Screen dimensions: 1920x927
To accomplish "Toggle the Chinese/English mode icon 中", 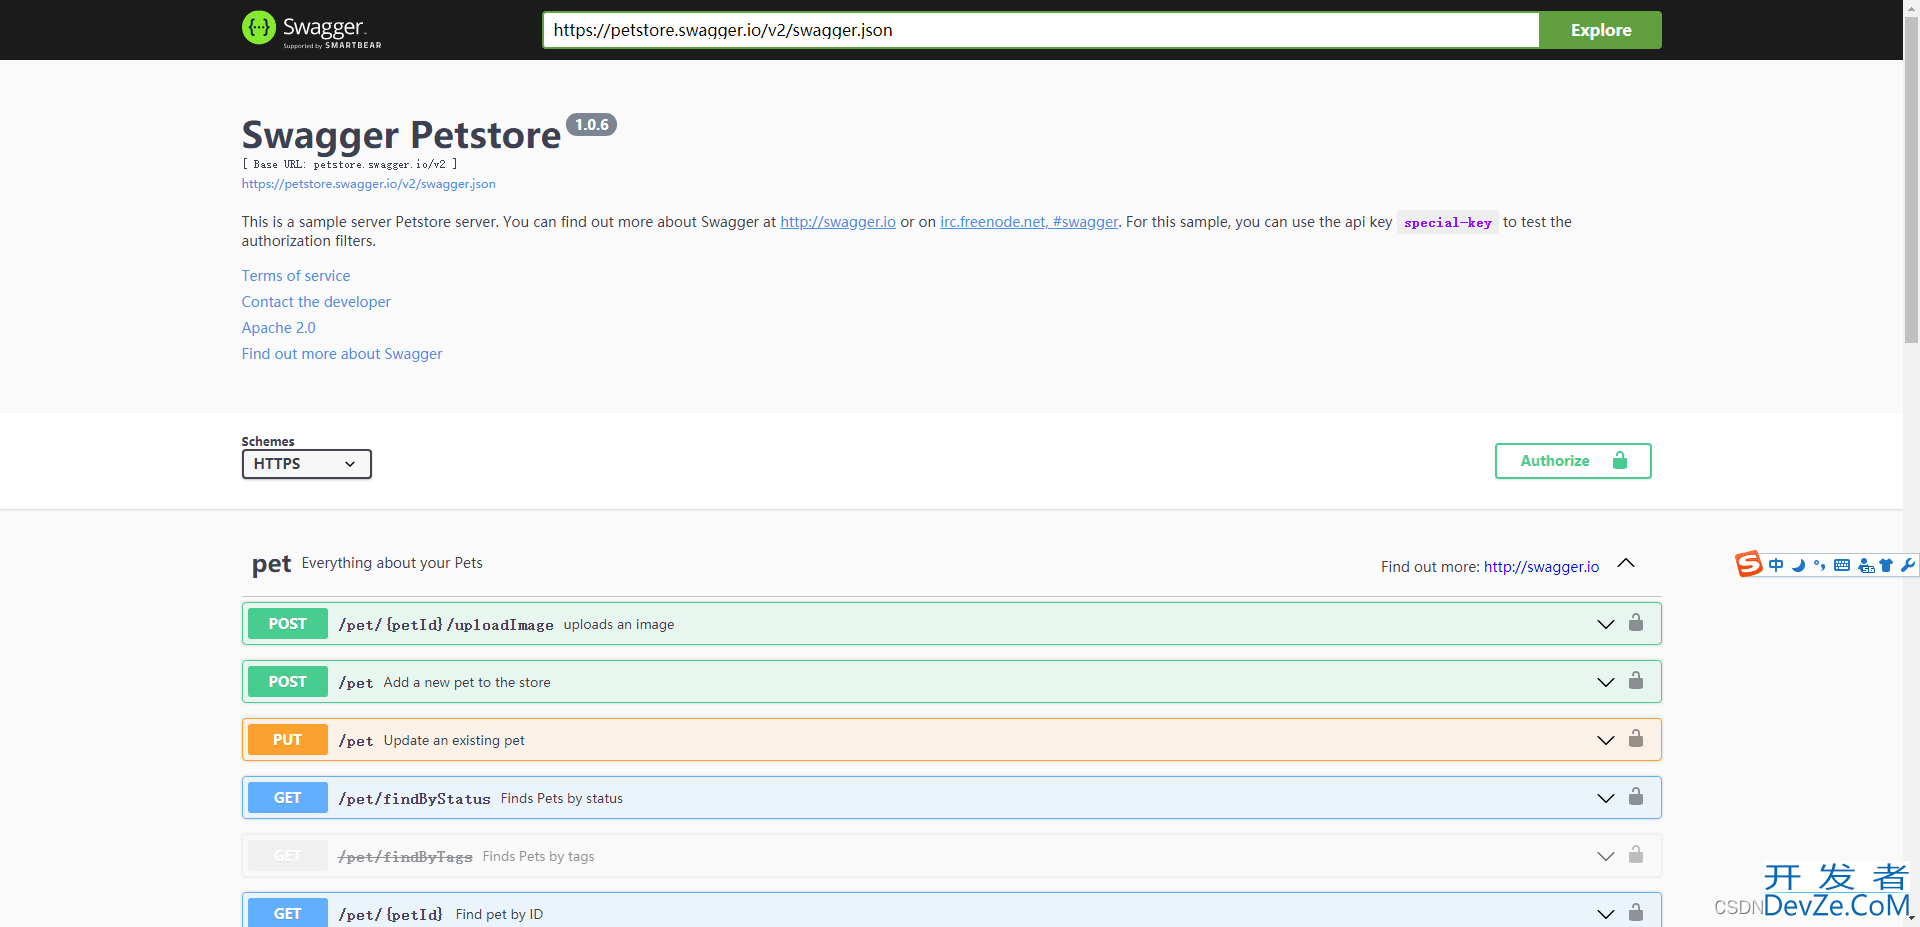I will [1776, 565].
